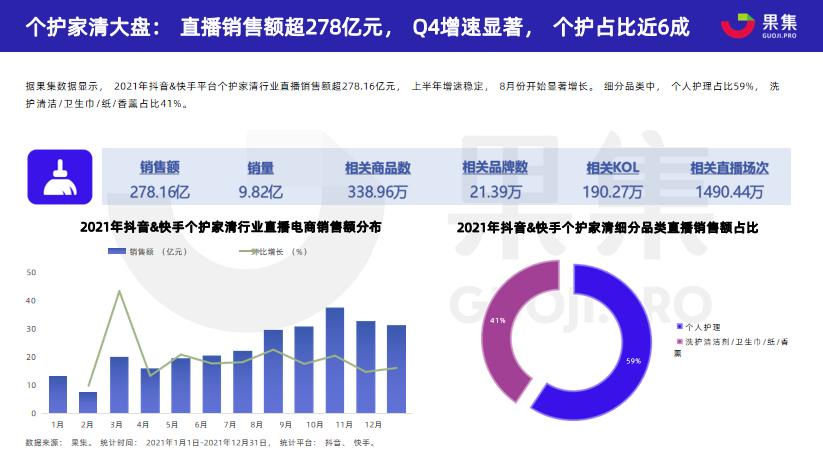Screen dimensions: 823x463
Task: Select the 相关直播场次 1490.44万 metric
Action: coord(729,180)
